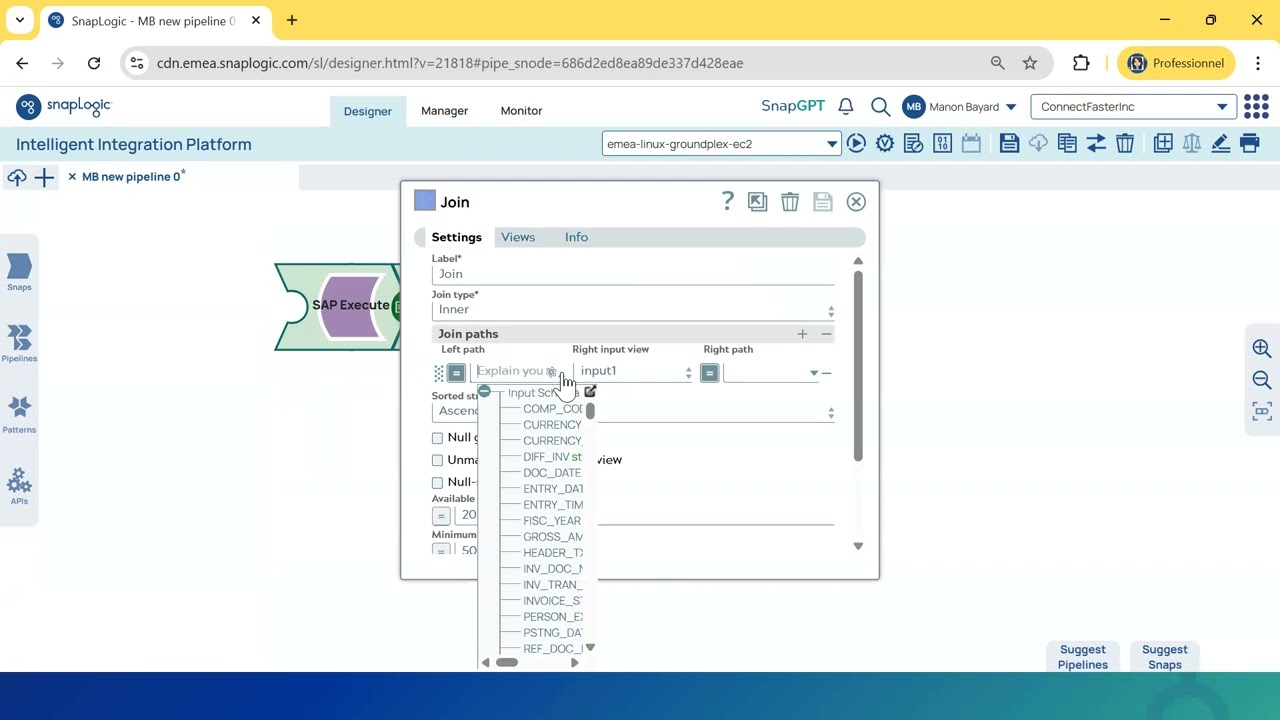This screenshot has height=720, width=1280.
Task: Toggle the expression button for Right path
Action: coord(709,373)
